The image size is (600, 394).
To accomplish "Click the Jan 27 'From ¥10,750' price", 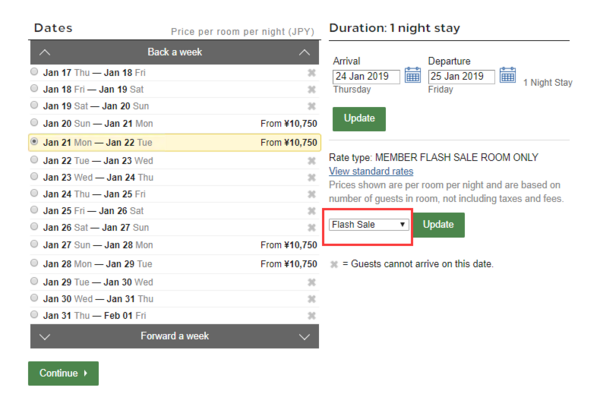I will pos(289,245).
